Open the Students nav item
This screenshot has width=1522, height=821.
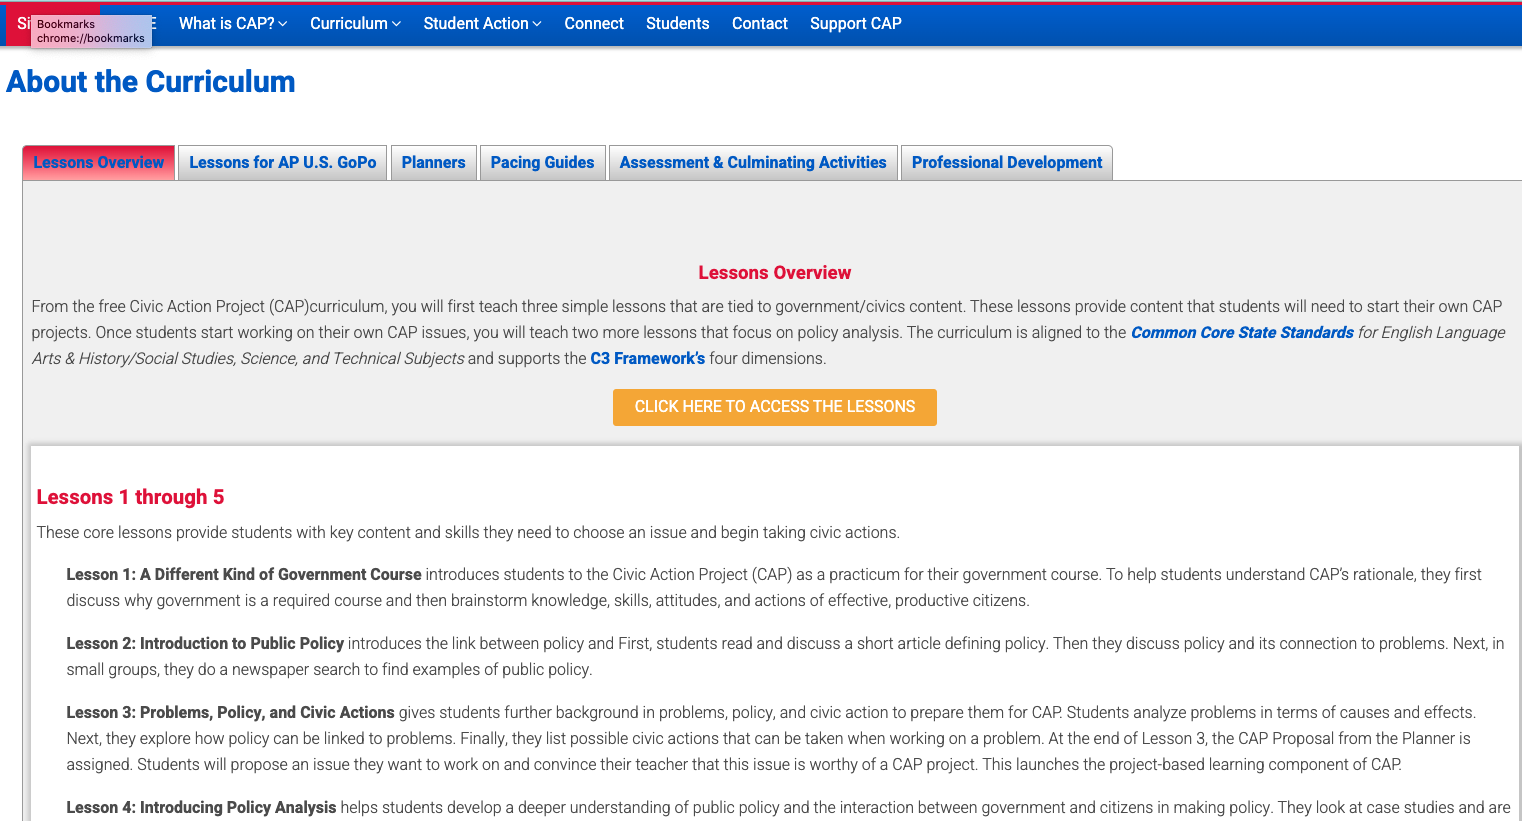pos(677,23)
